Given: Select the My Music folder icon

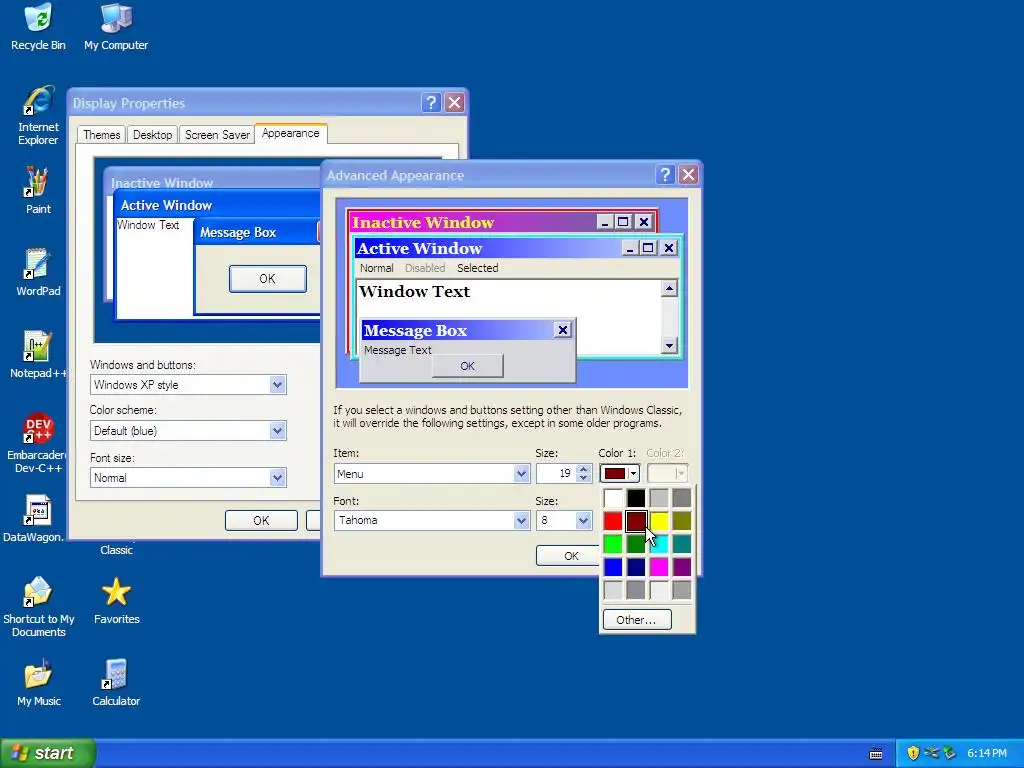Looking at the screenshot, I should (38, 683).
